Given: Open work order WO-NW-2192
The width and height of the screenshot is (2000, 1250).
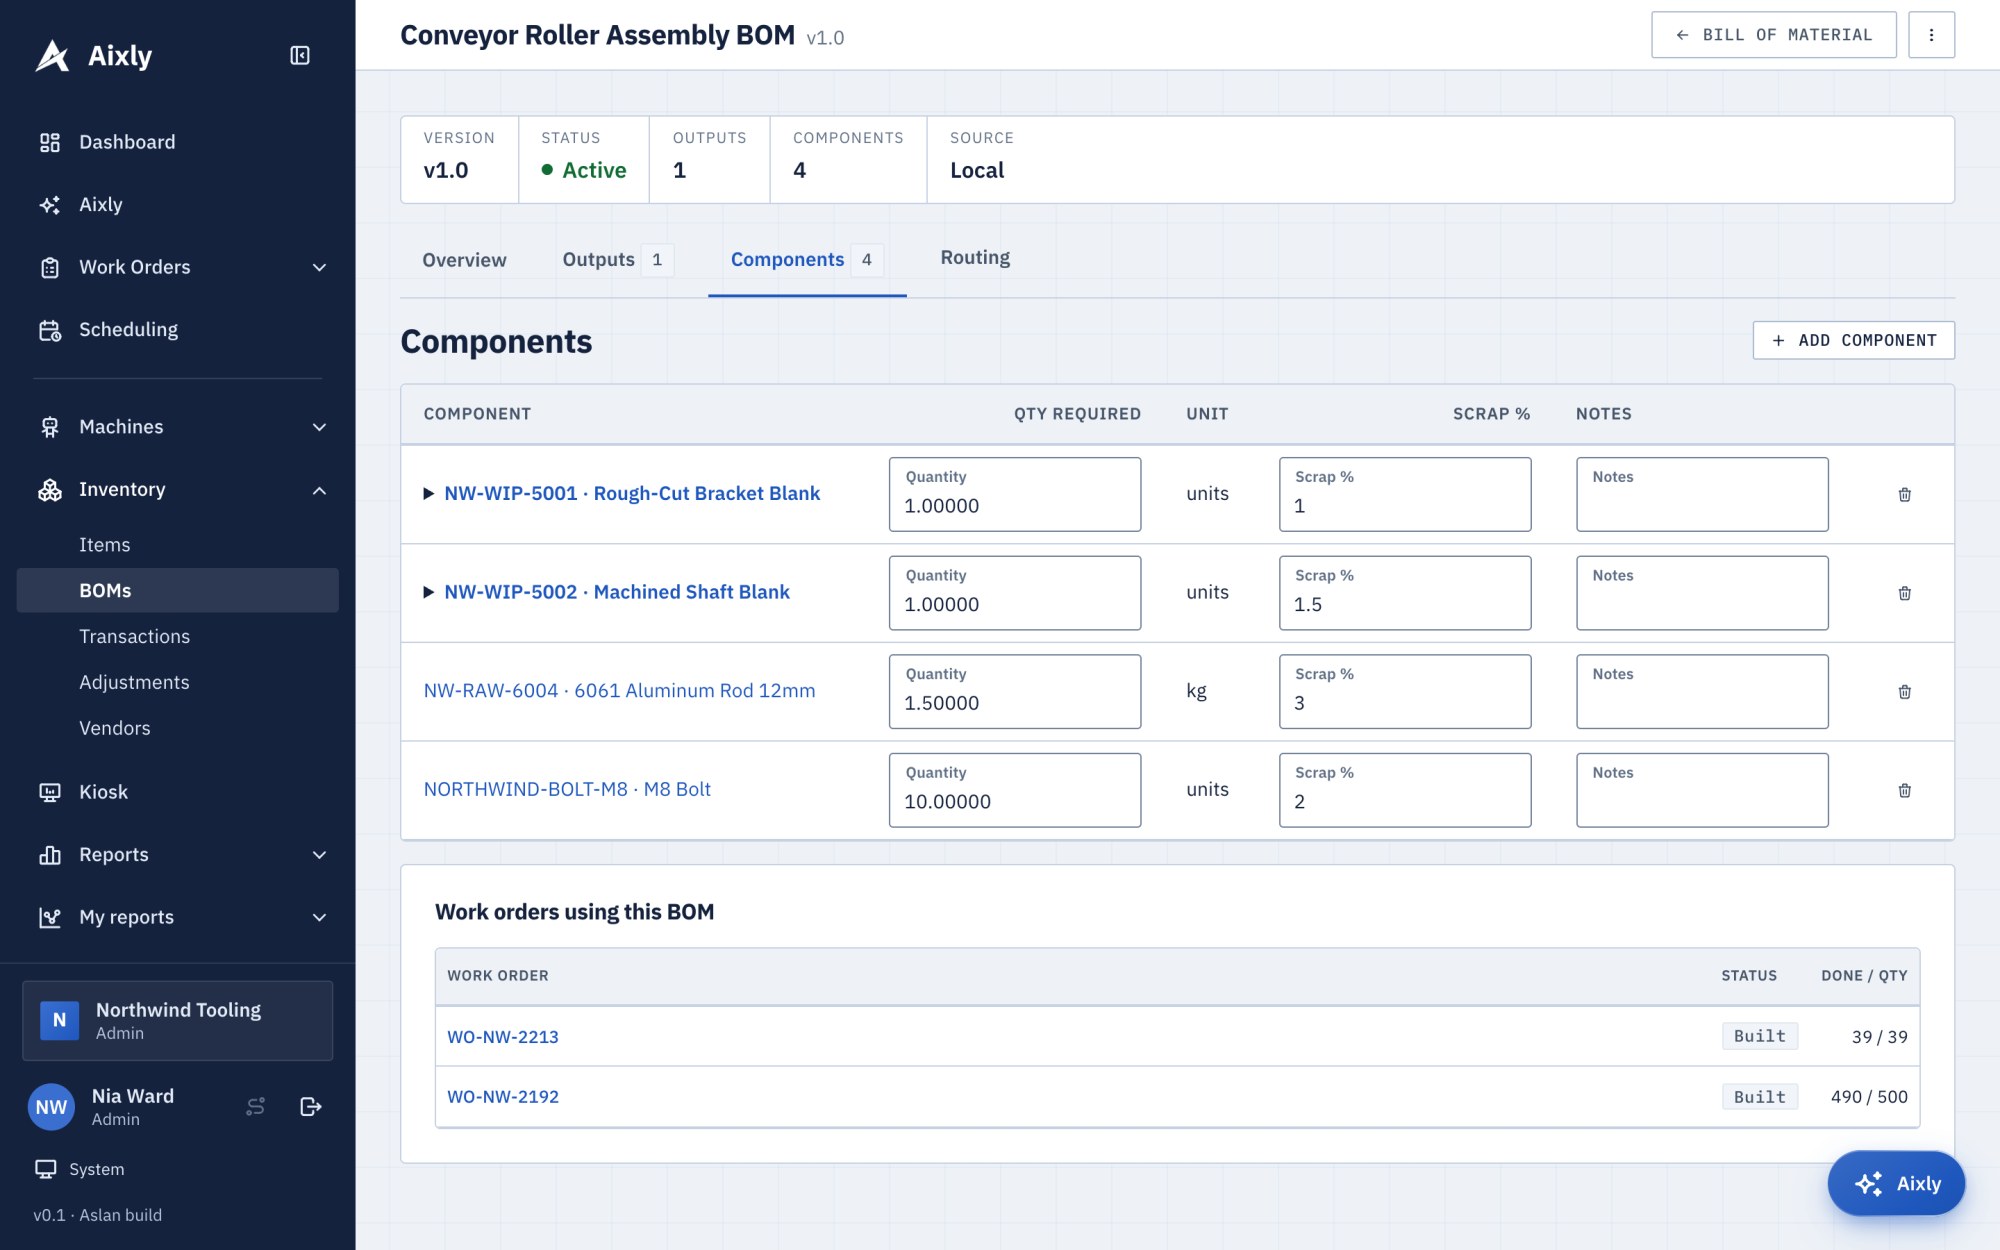Looking at the screenshot, I should (503, 1097).
